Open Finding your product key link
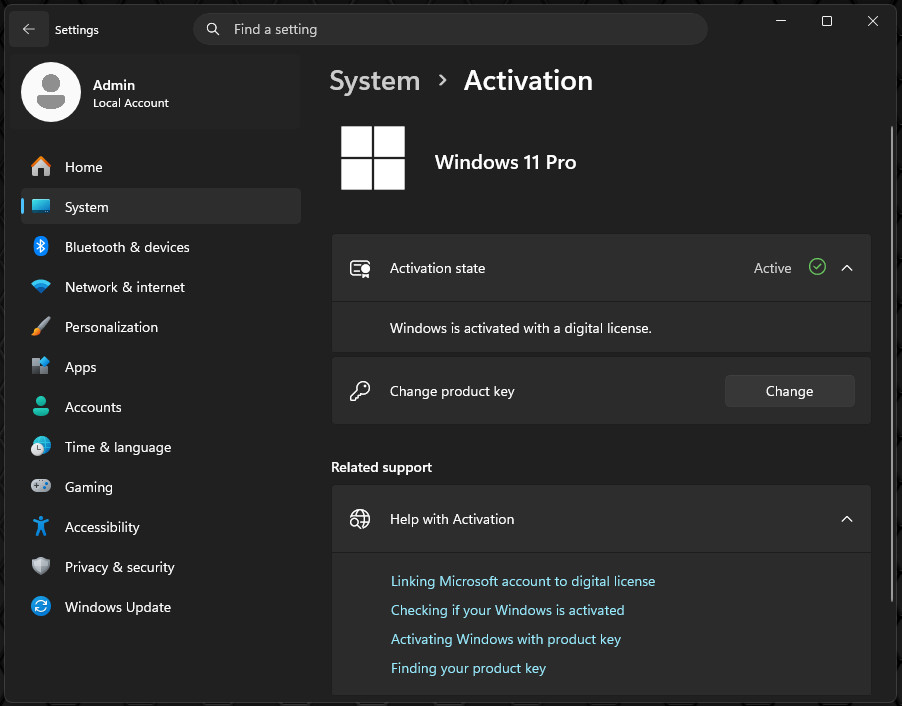Image resolution: width=902 pixels, height=706 pixels. (x=468, y=668)
